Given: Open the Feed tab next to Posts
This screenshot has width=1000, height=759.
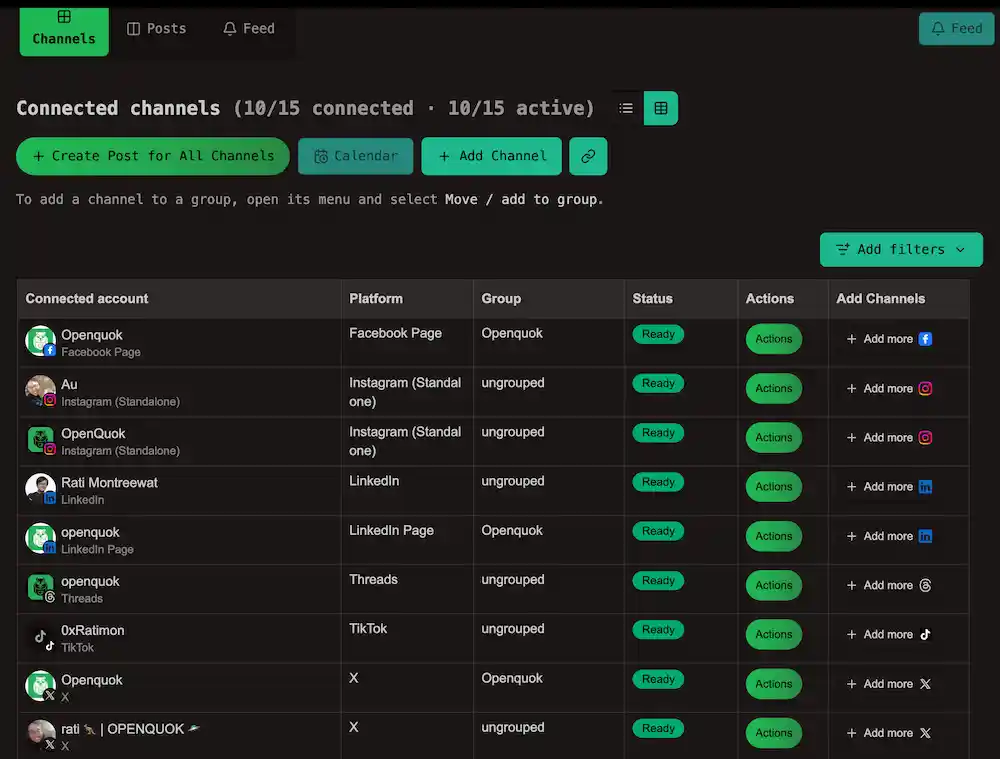Looking at the screenshot, I should tap(249, 29).
